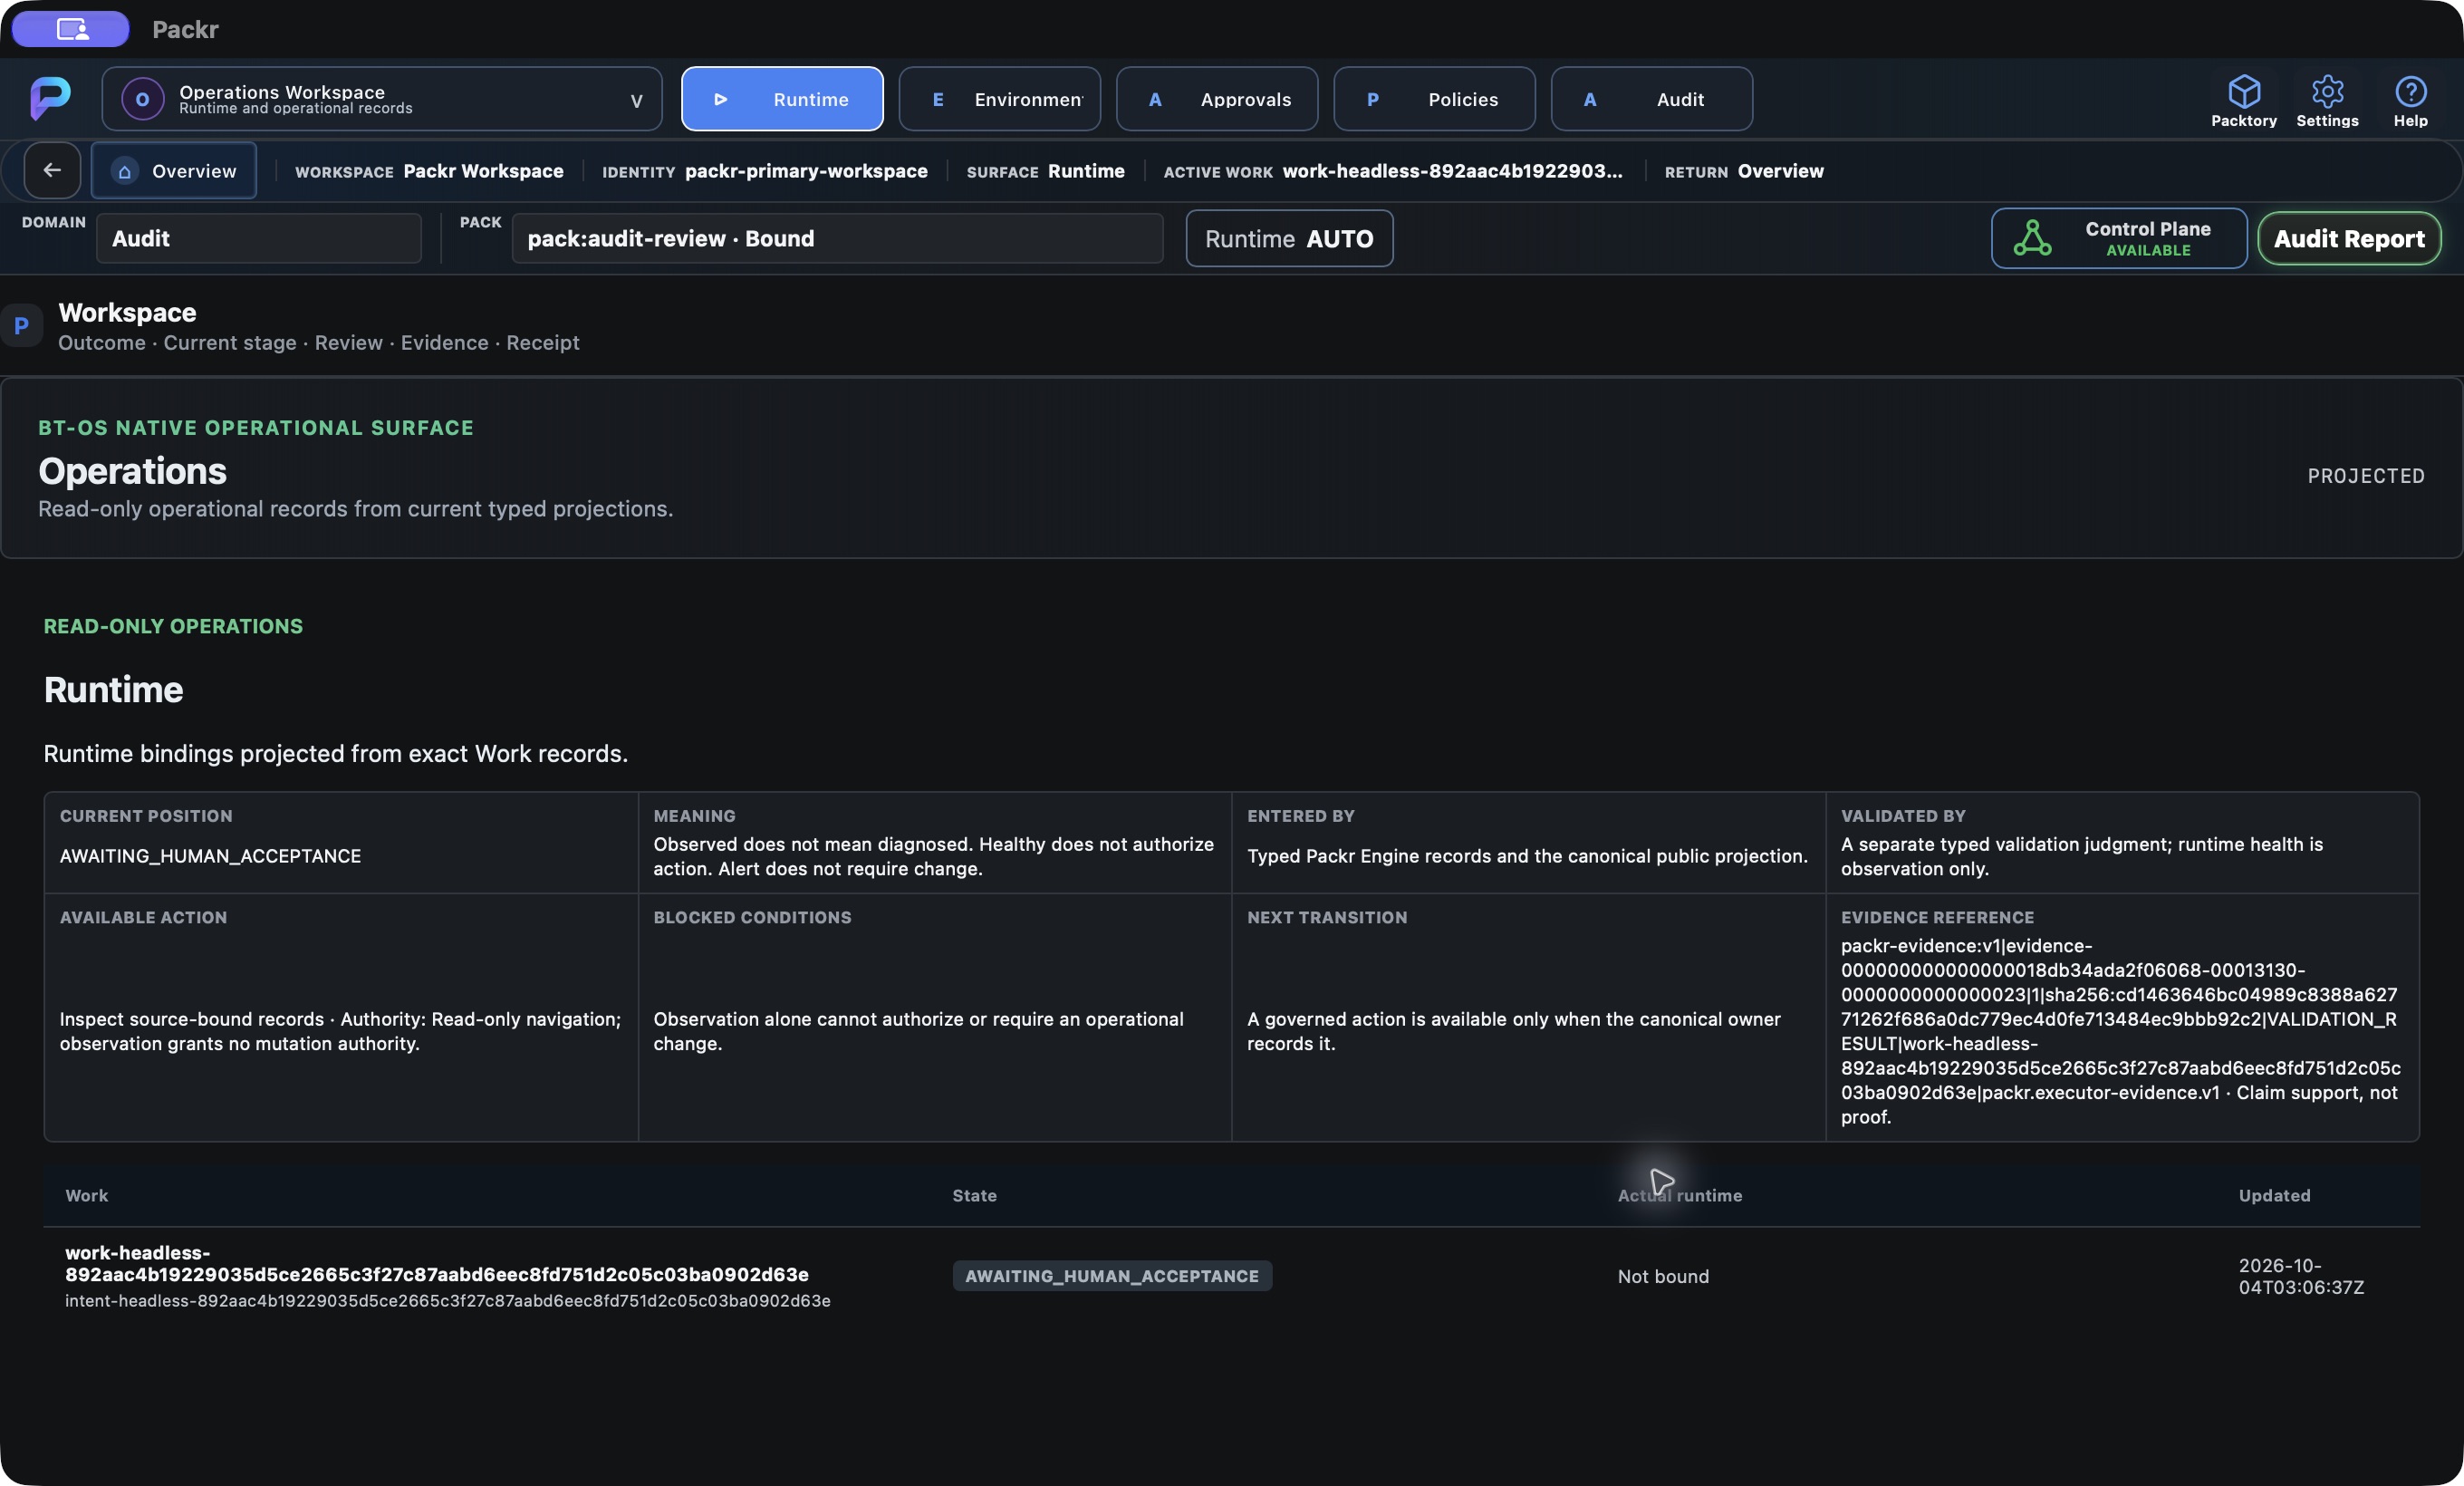Click the AWAITING_HUMAN_ACCEPTANCE state badge
The height and width of the screenshot is (1486, 2464).
(1112, 1276)
